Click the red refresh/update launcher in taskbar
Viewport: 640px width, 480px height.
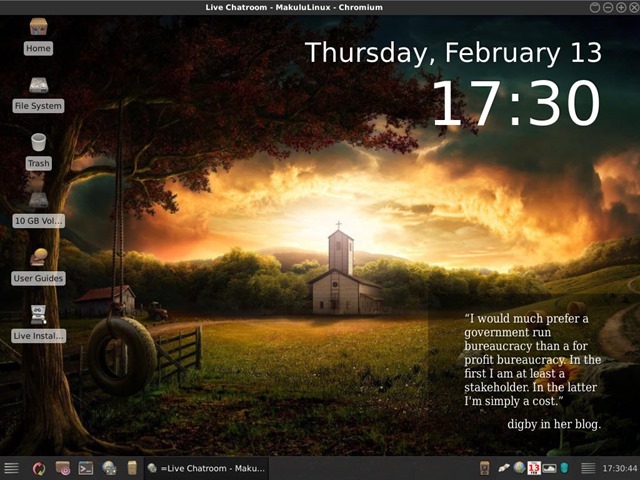39,468
